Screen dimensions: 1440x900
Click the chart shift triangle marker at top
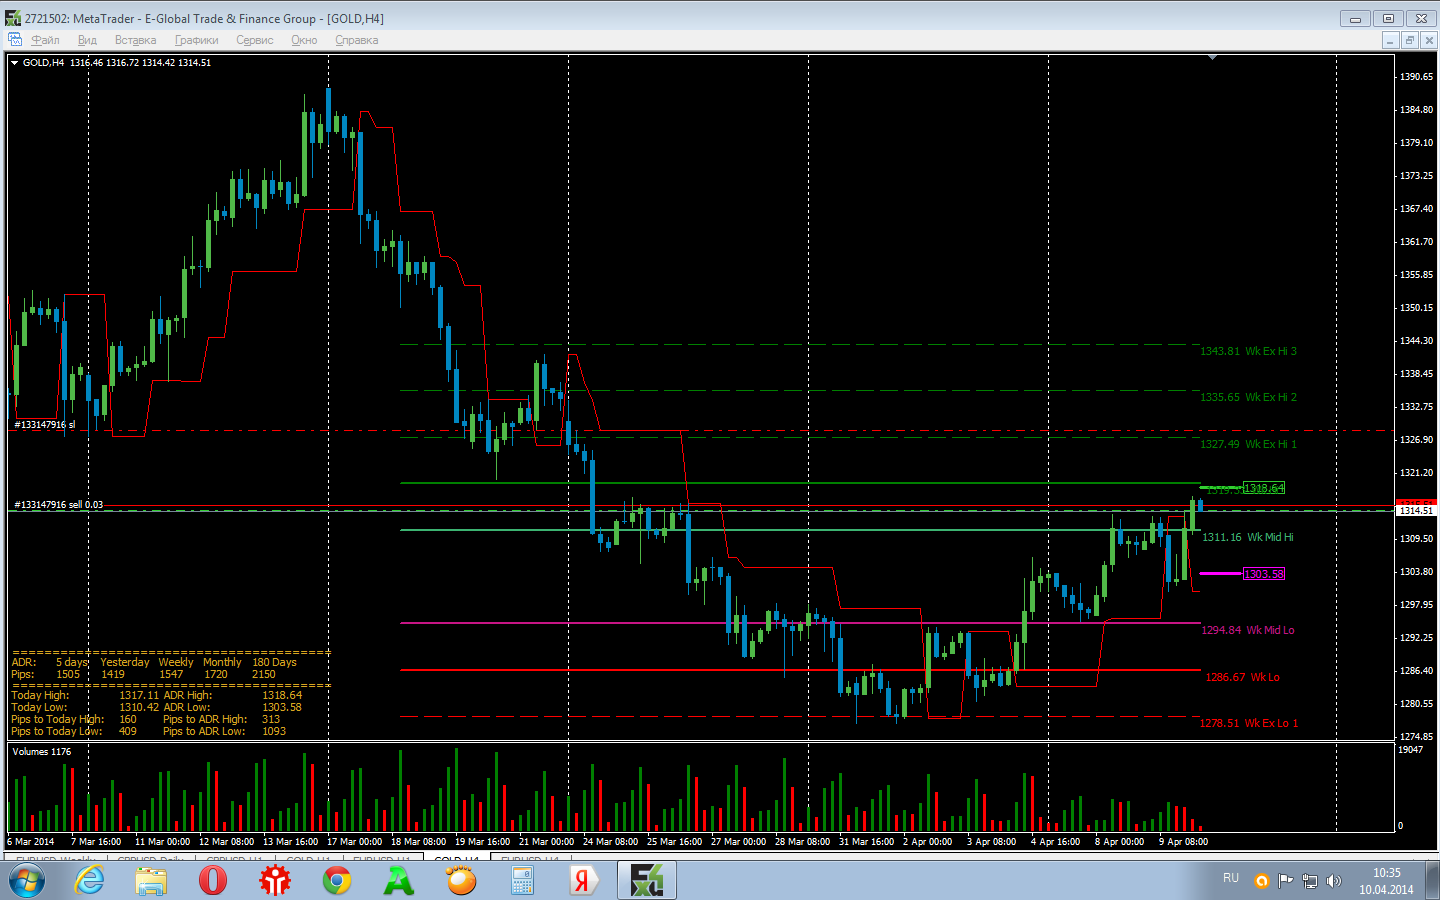1212,58
